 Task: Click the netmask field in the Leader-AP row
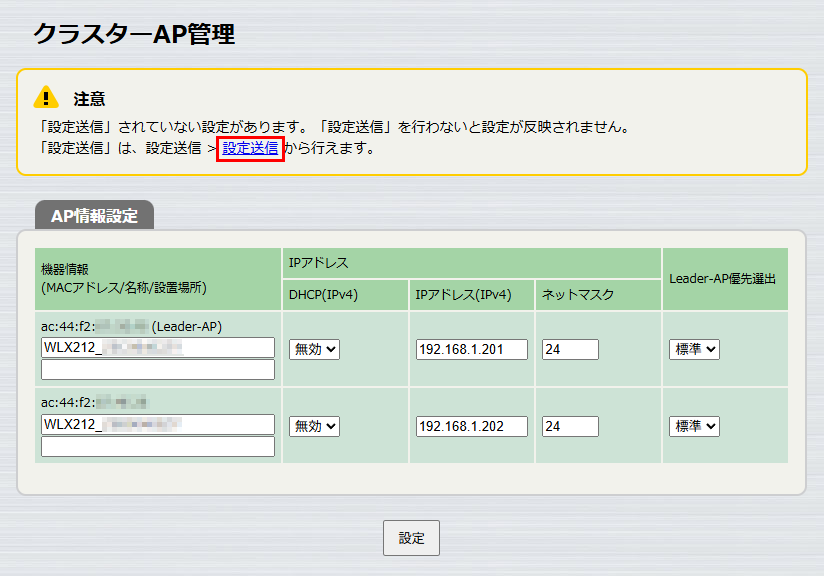tap(569, 349)
